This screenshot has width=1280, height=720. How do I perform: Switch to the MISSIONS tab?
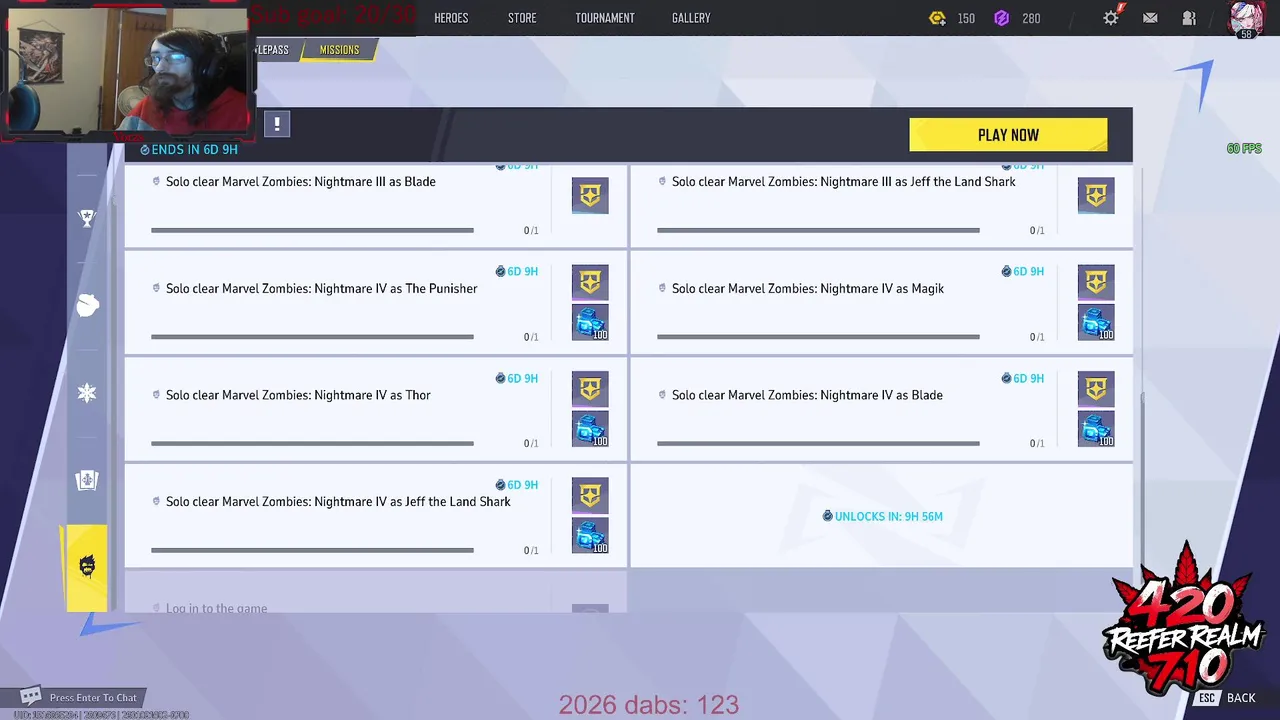(x=339, y=50)
